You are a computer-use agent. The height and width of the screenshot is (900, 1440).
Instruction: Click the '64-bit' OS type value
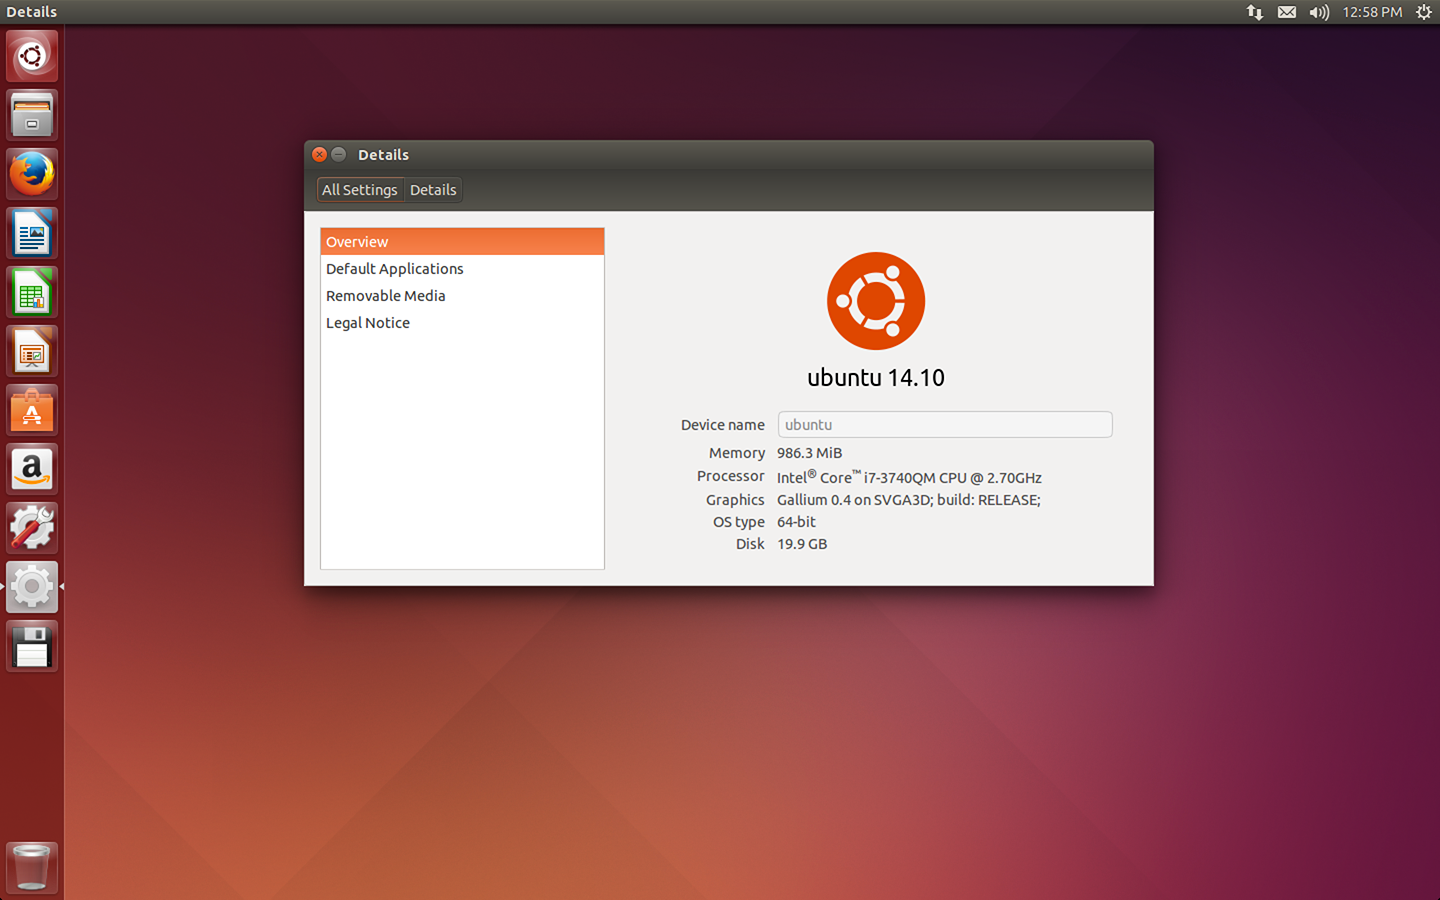coord(796,522)
